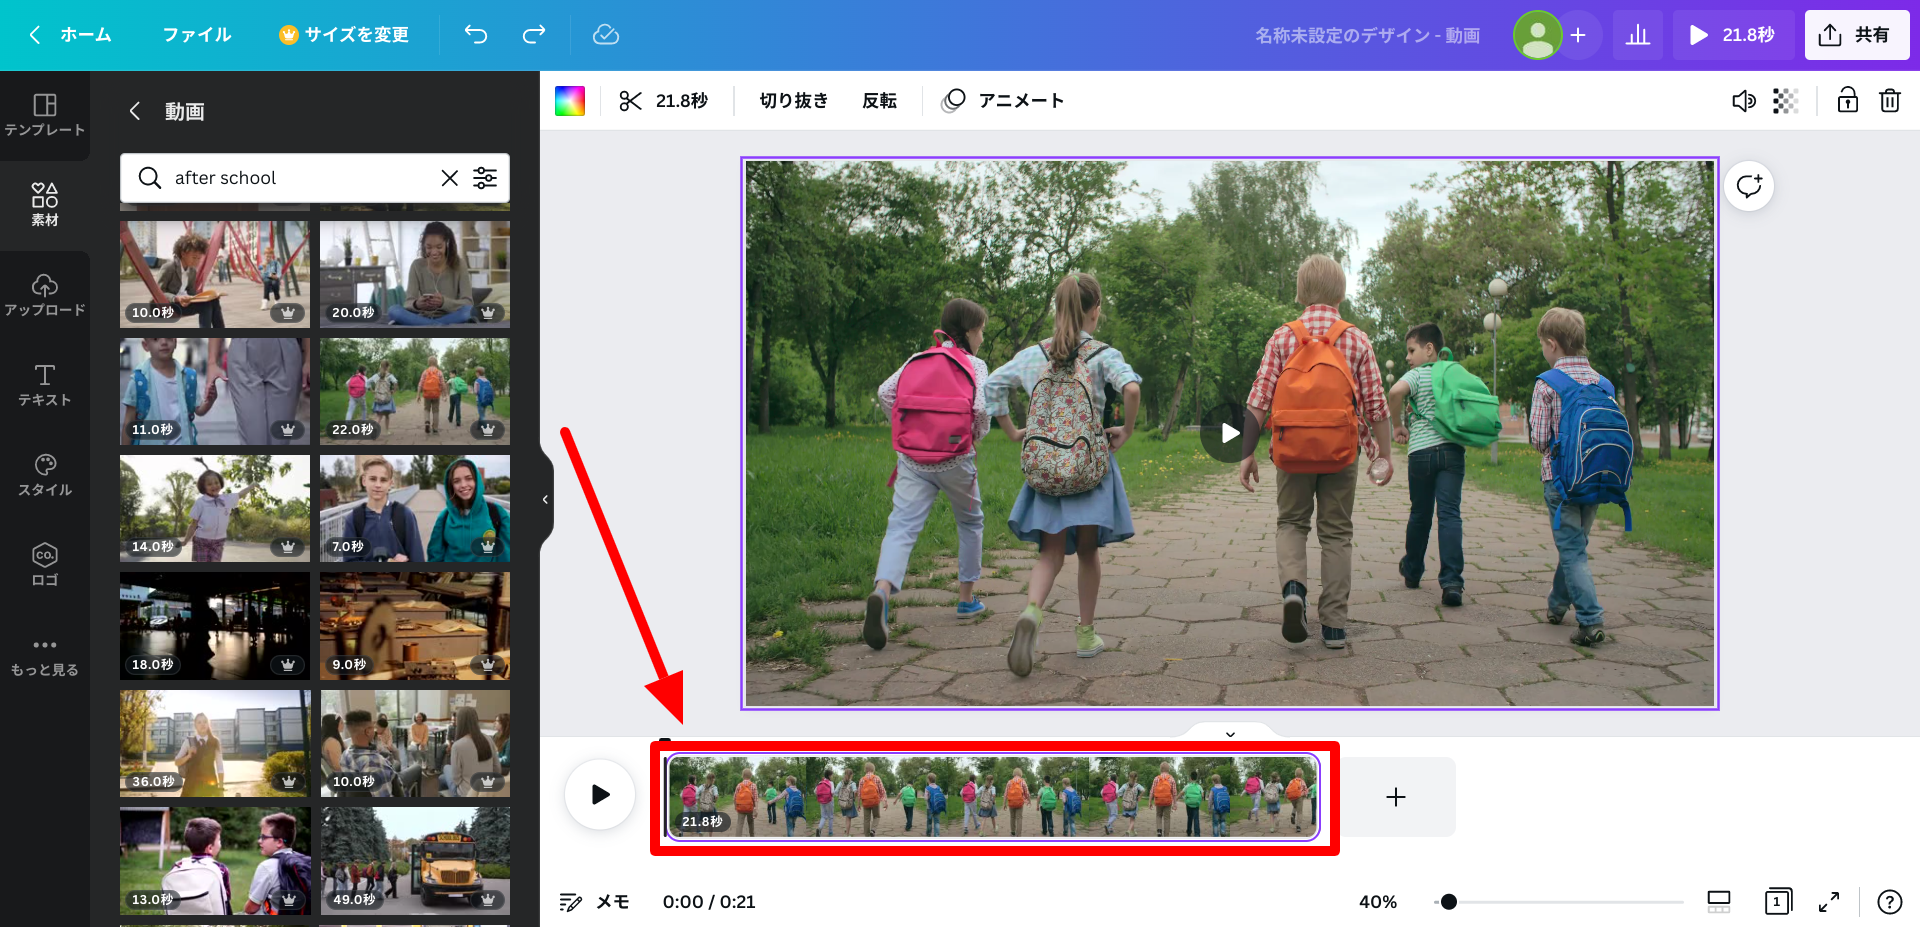Open trim scissors 21.8秒 tool

point(663,100)
